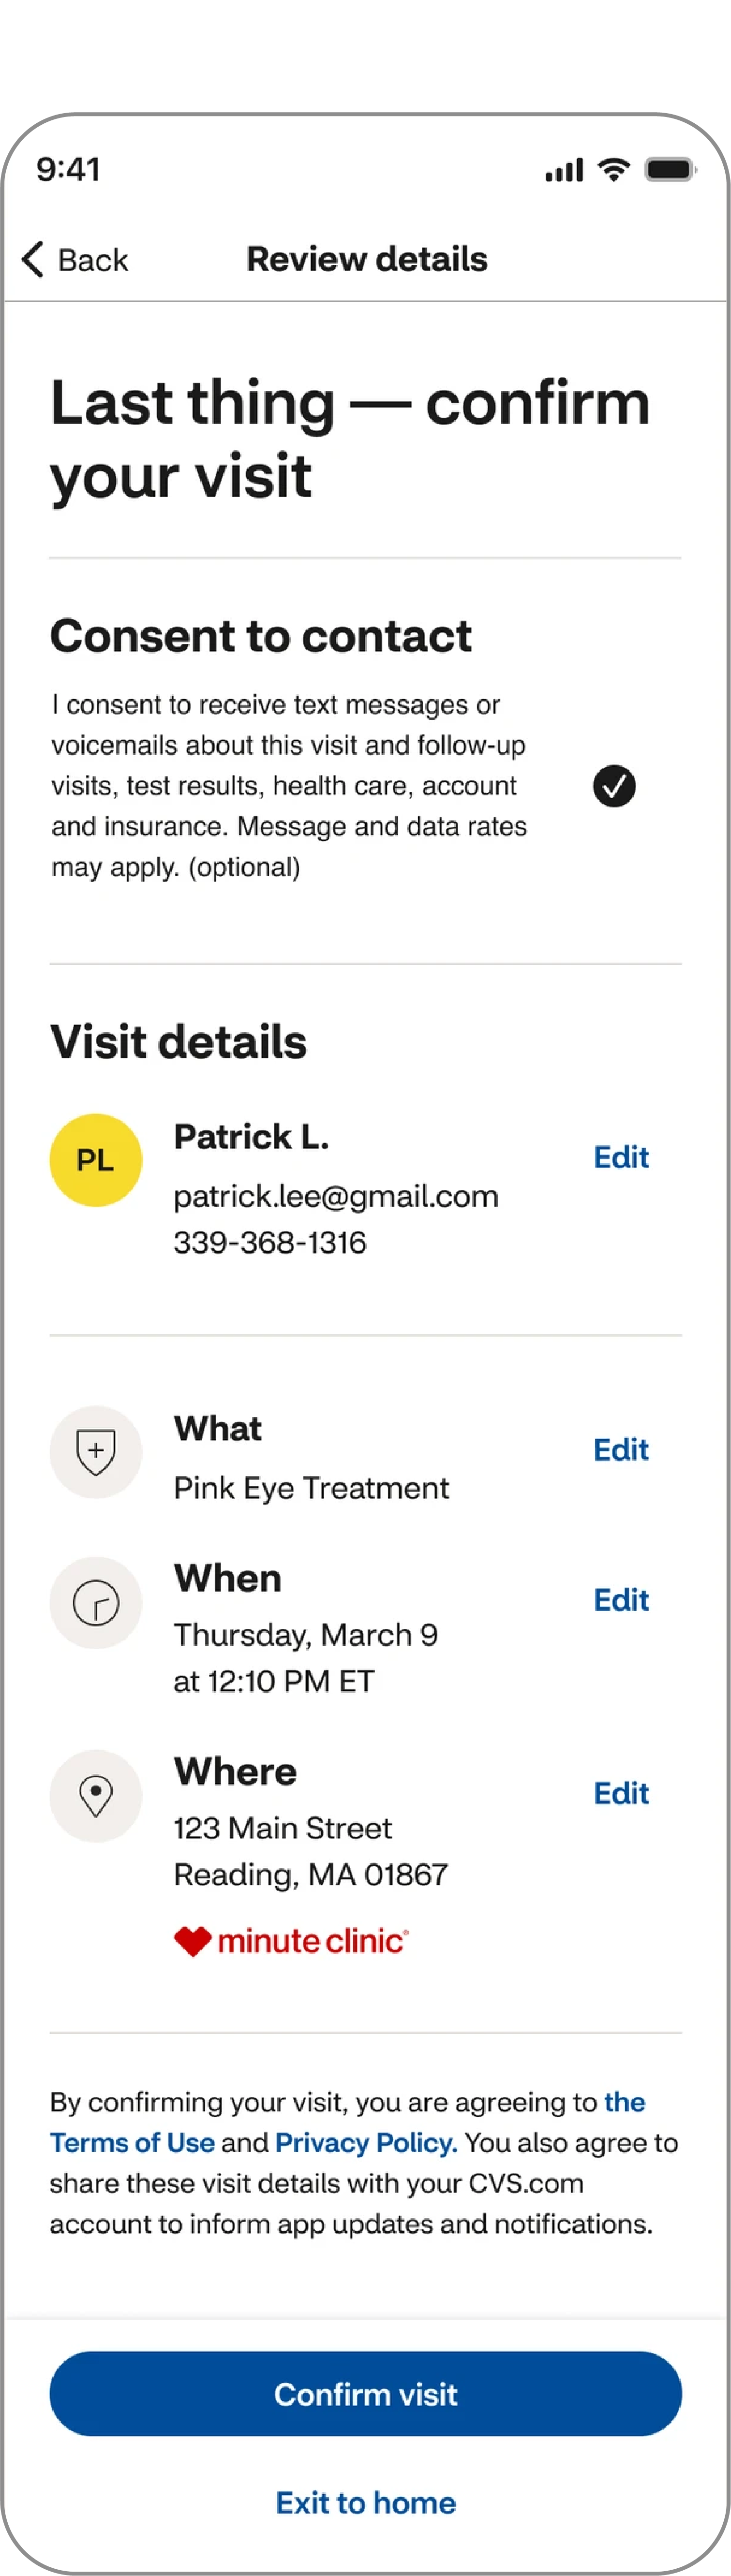Viewport: 731px width, 2576px height.
Task: Edit Patrick L. contact details
Action: click(621, 1157)
